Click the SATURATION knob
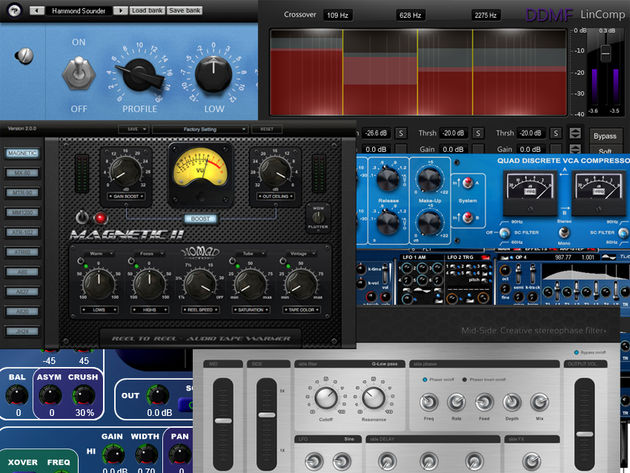The image size is (630, 473). point(250,284)
